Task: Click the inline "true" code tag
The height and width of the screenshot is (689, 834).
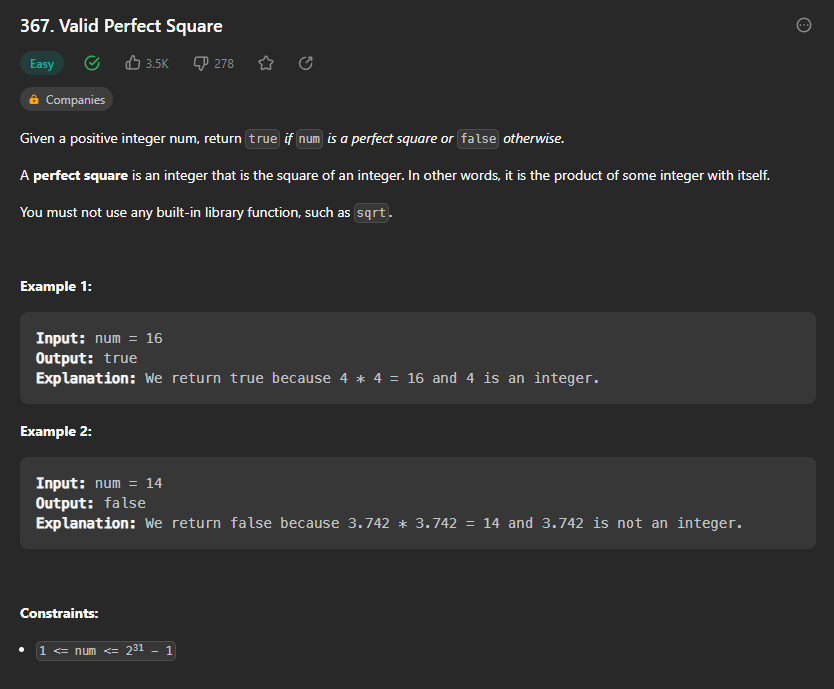Action: (x=263, y=139)
